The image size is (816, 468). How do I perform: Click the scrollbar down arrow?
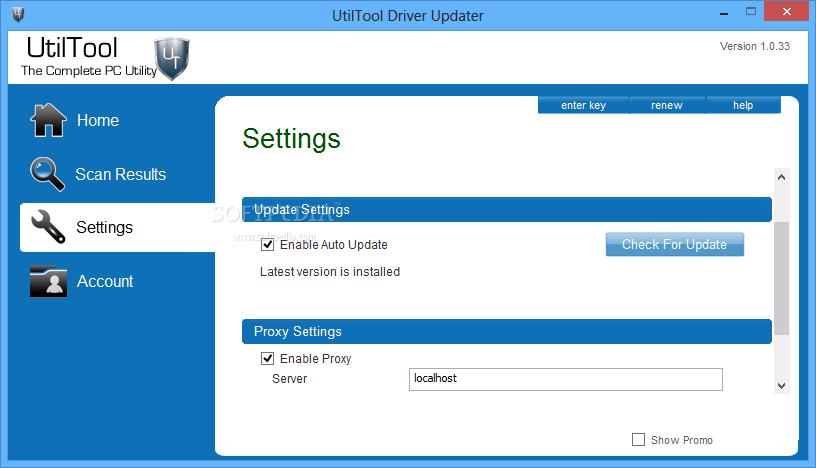(781, 386)
